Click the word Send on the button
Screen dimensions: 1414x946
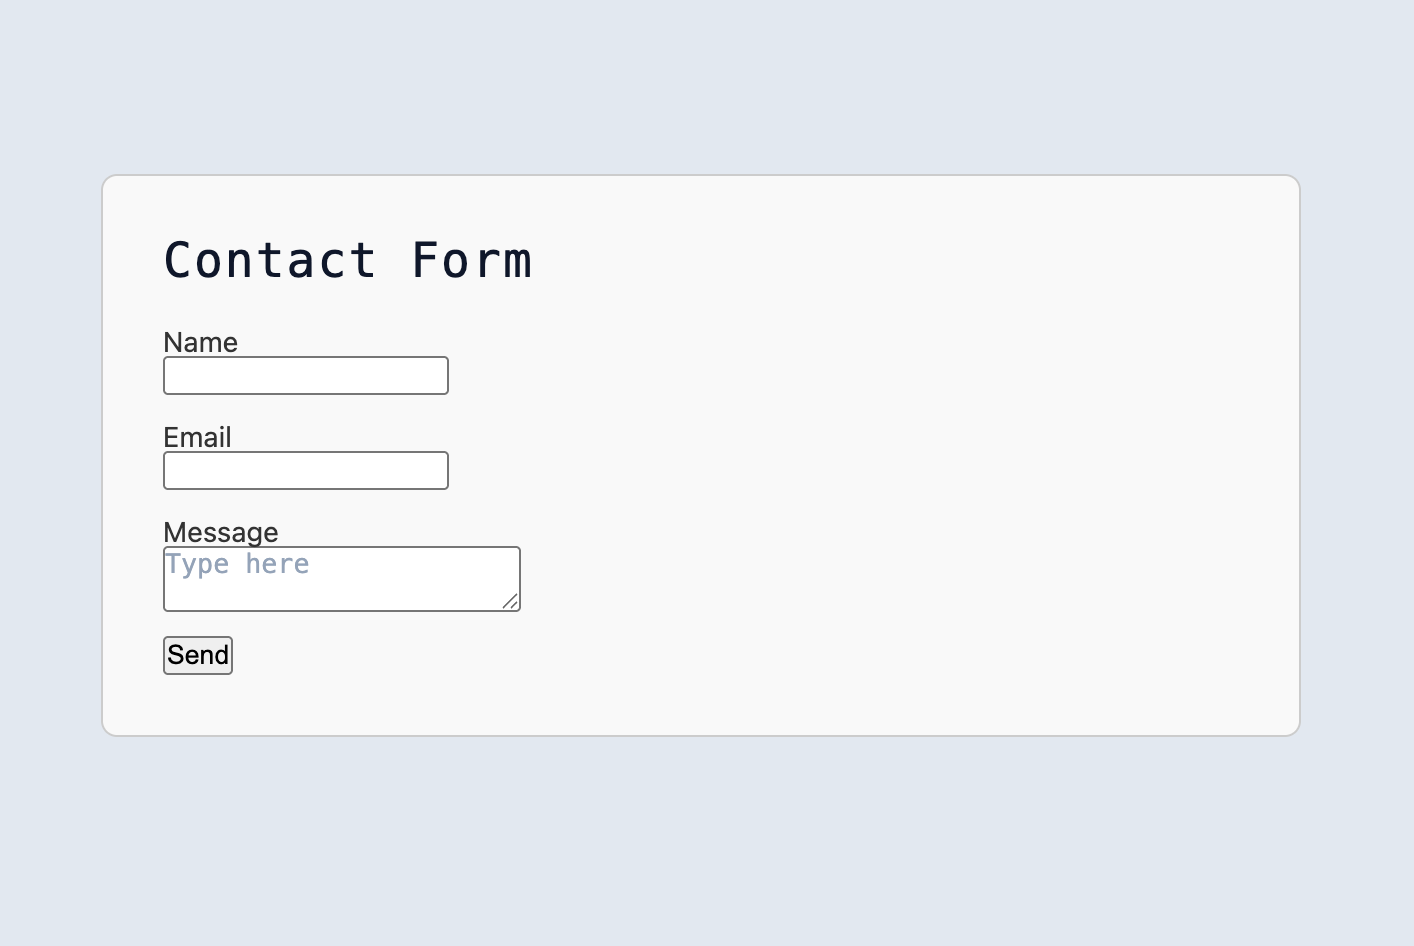(x=197, y=655)
